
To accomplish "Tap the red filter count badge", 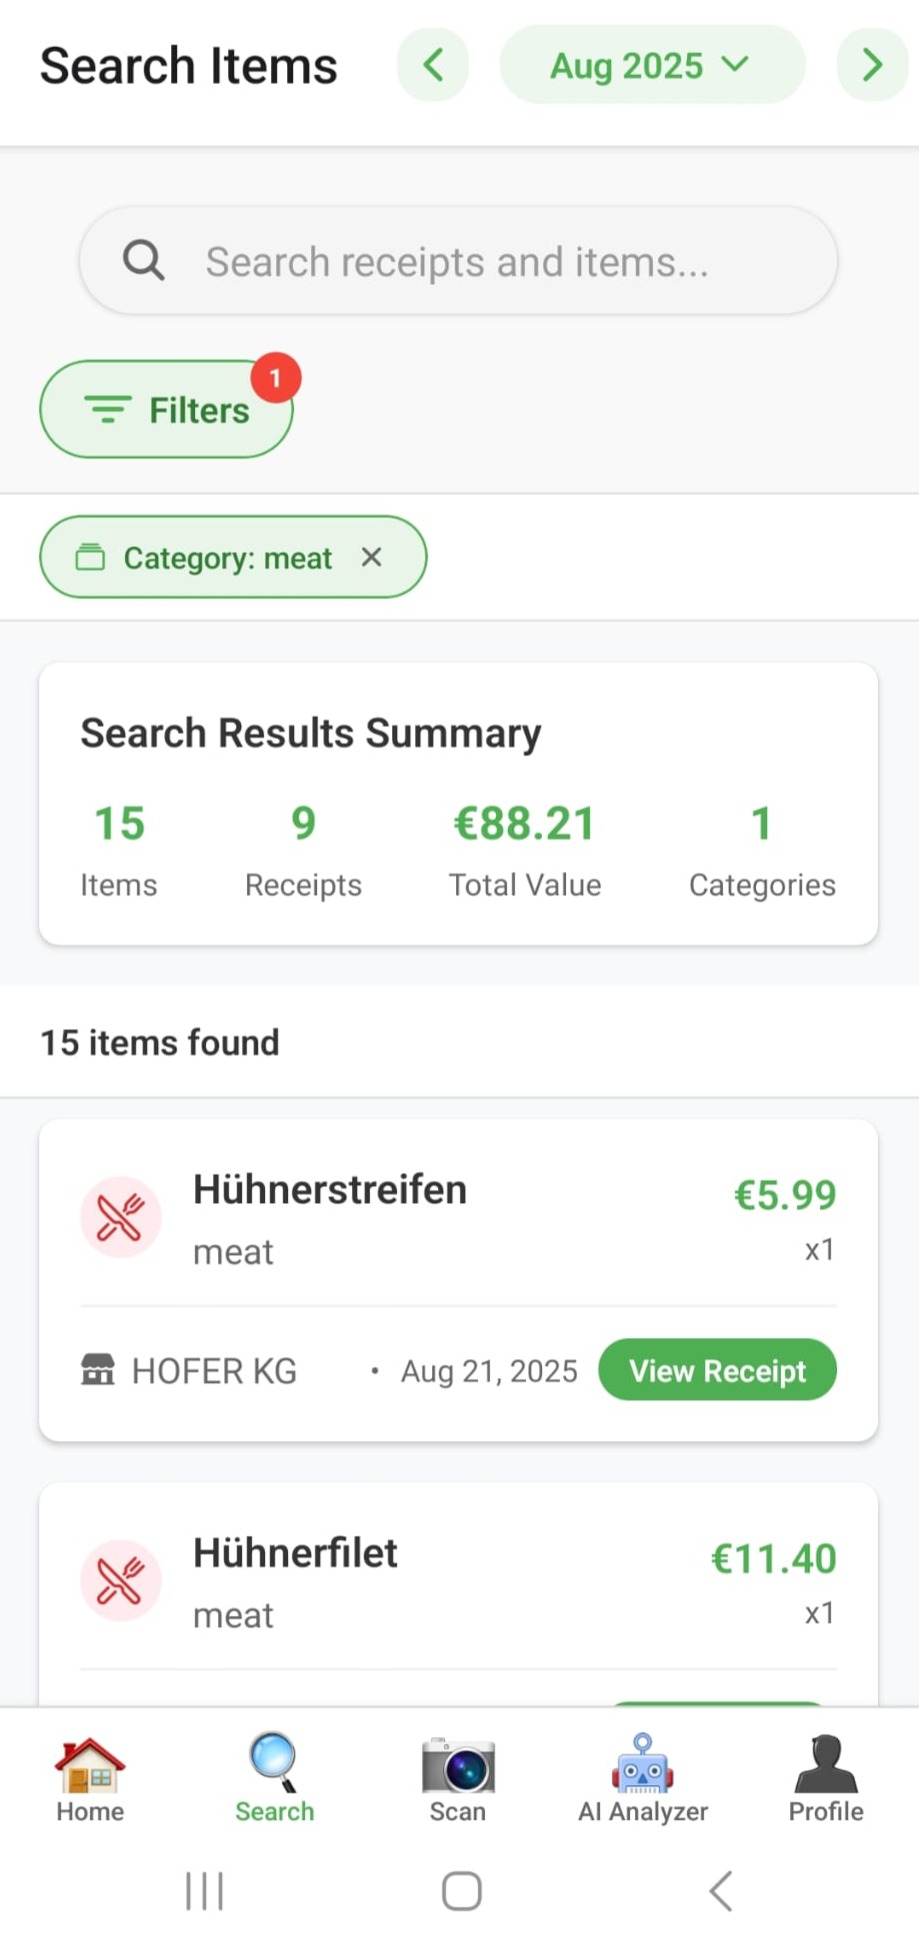I will coord(275,379).
